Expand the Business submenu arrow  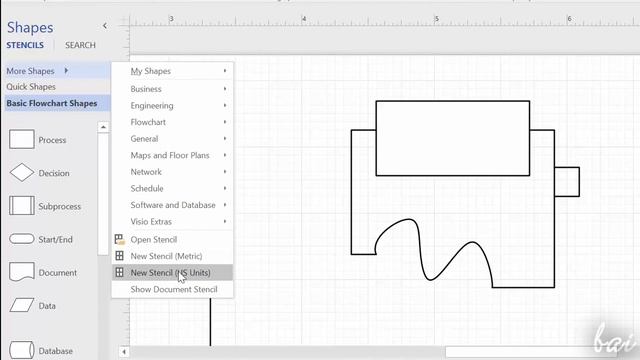coord(225,89)
